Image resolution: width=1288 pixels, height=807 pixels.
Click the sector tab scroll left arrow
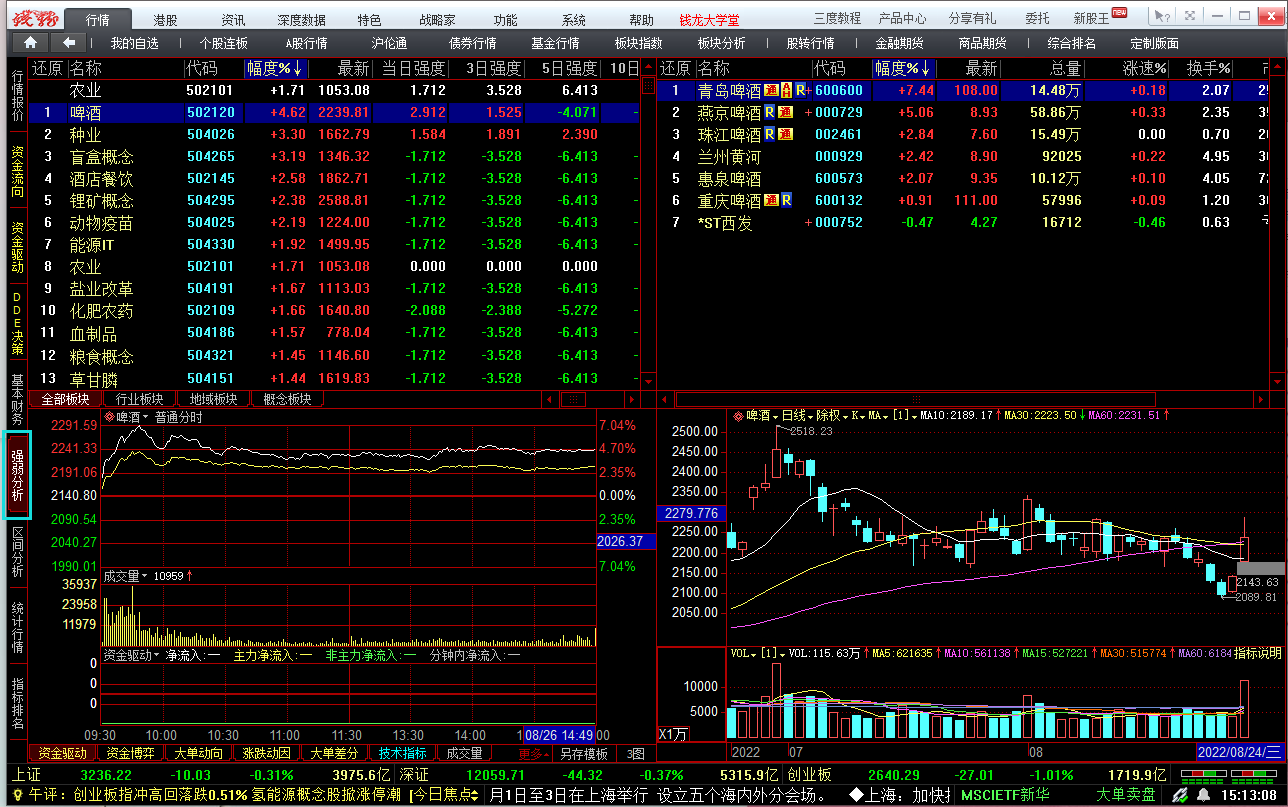click(549, 399)
